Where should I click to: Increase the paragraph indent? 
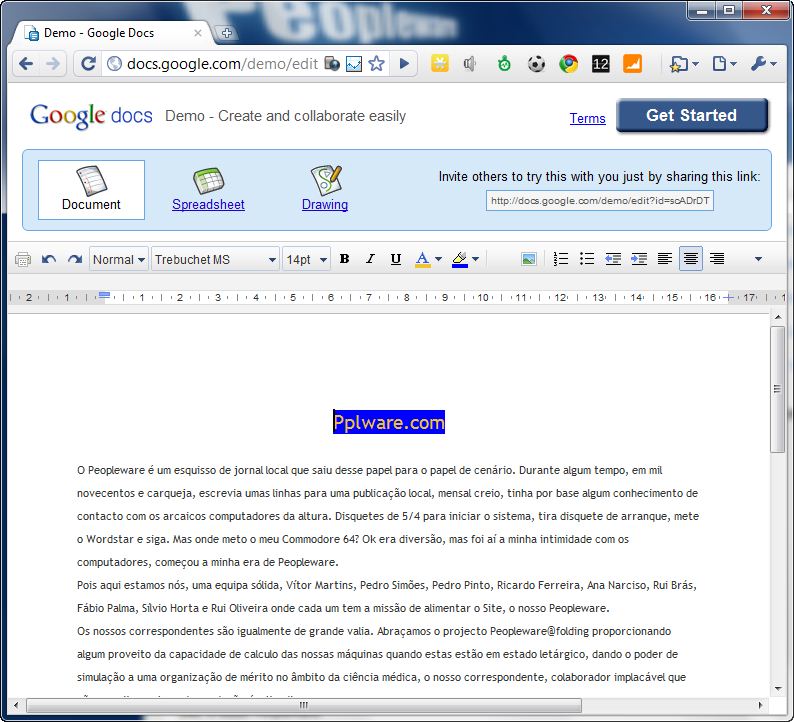click(x=639, y=259)
